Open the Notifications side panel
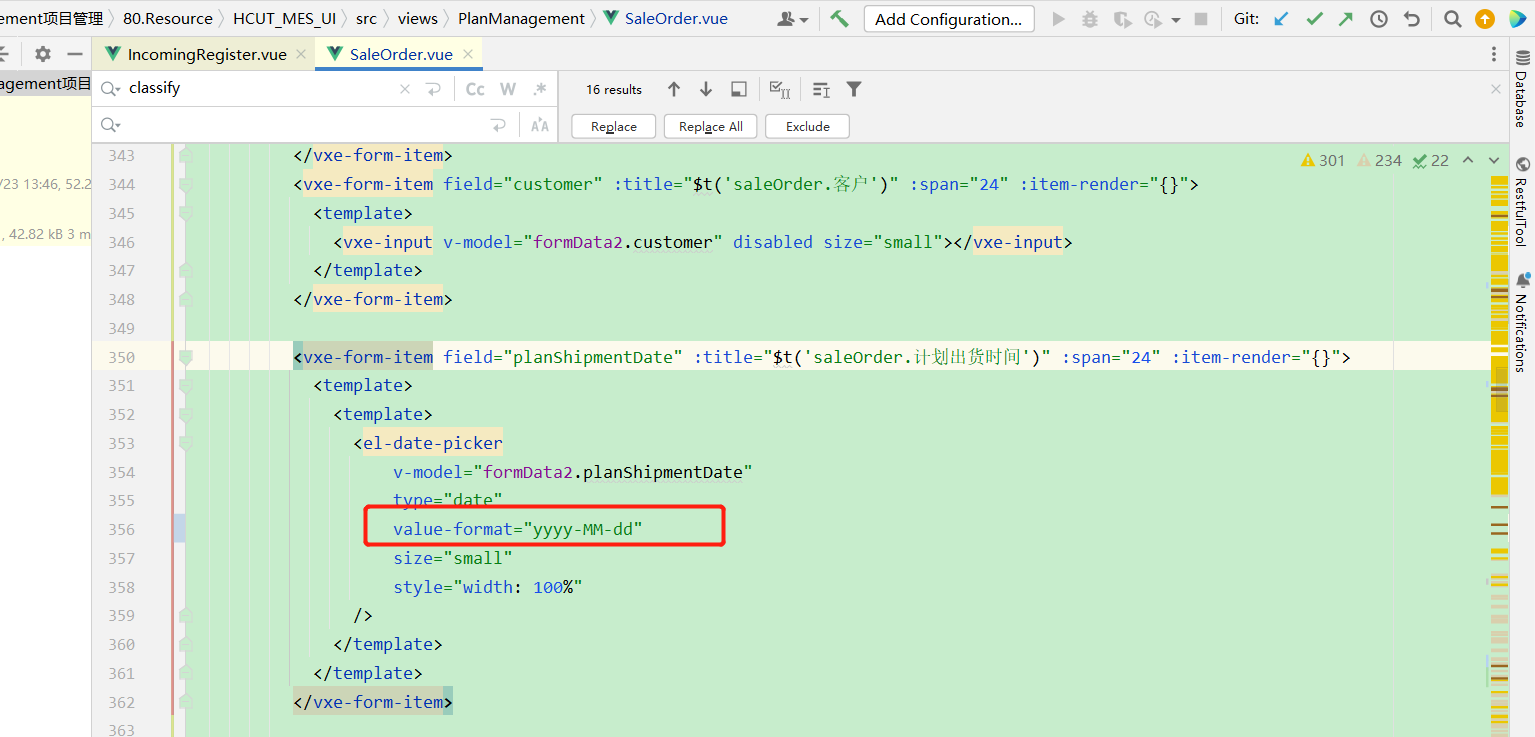Screen dimensions: 1535x737 tap(1521, 322)
